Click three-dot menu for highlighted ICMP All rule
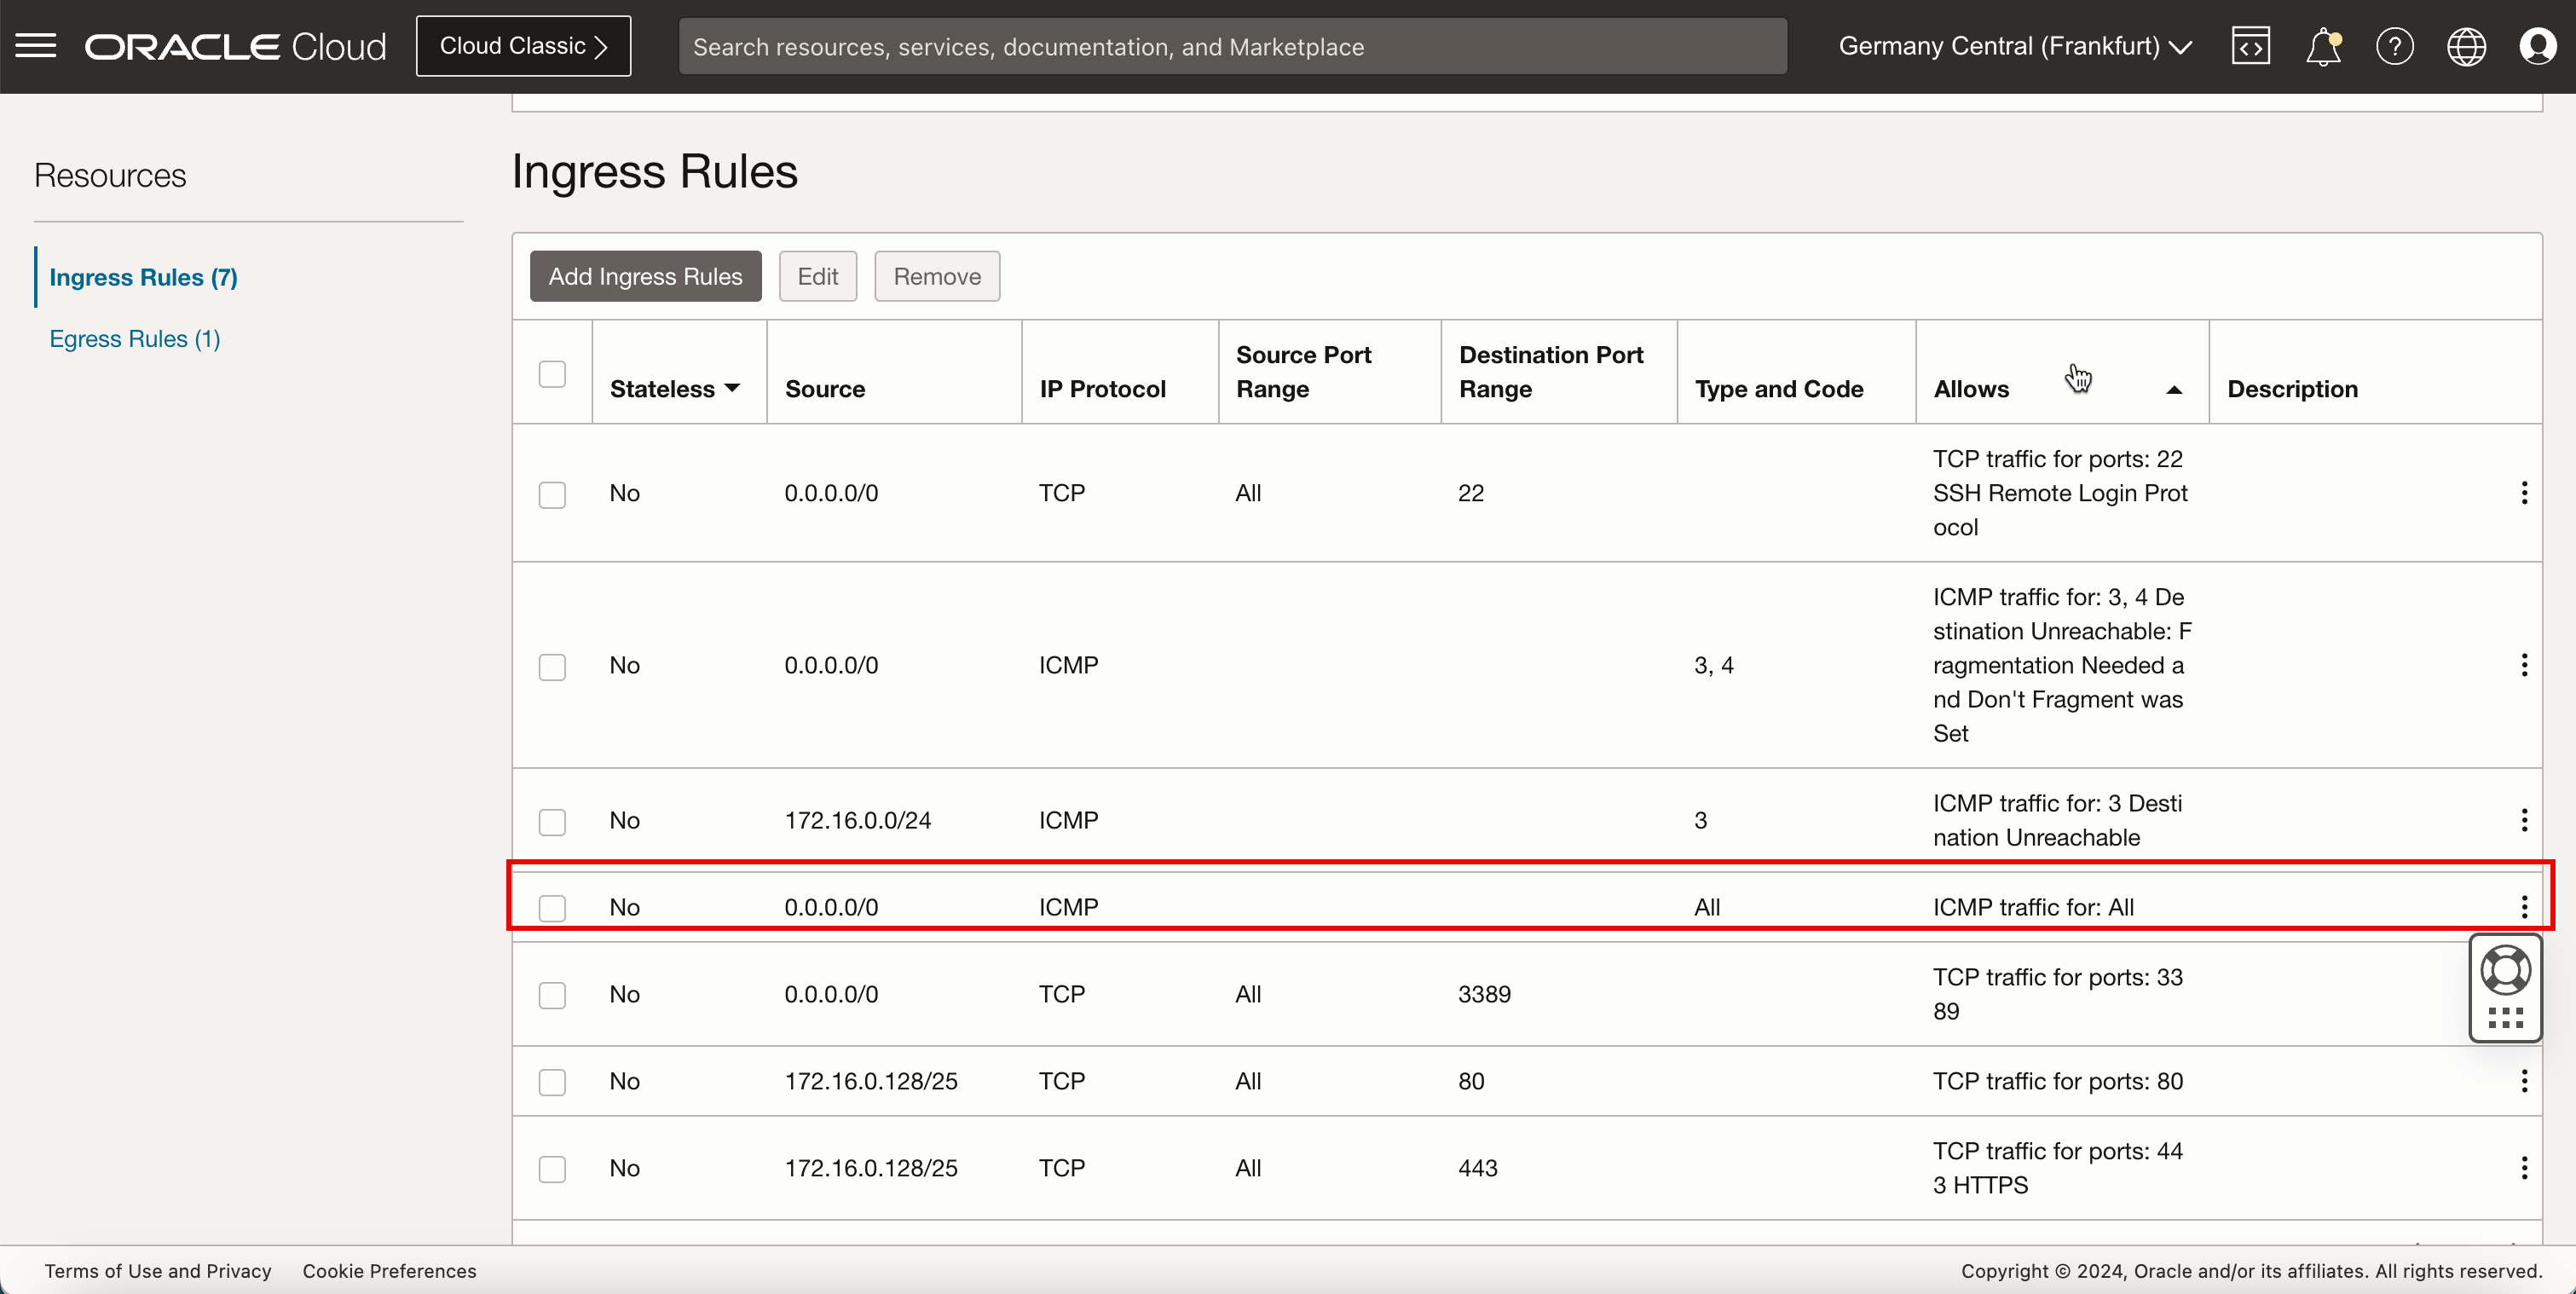The image size is (2576, 1294). point(2520,906)
